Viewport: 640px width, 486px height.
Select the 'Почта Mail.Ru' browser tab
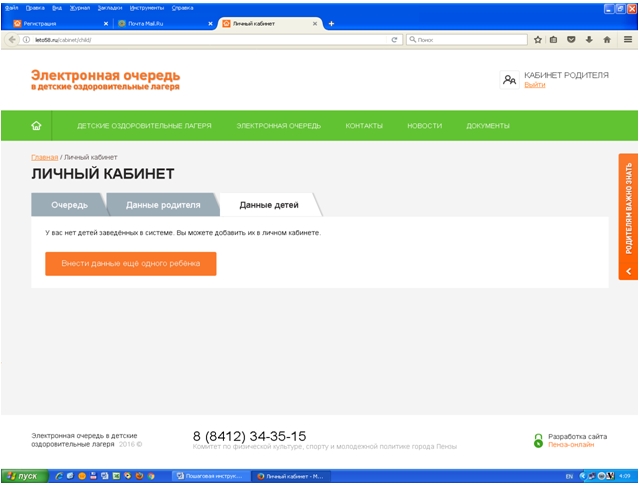pos(160,23)
